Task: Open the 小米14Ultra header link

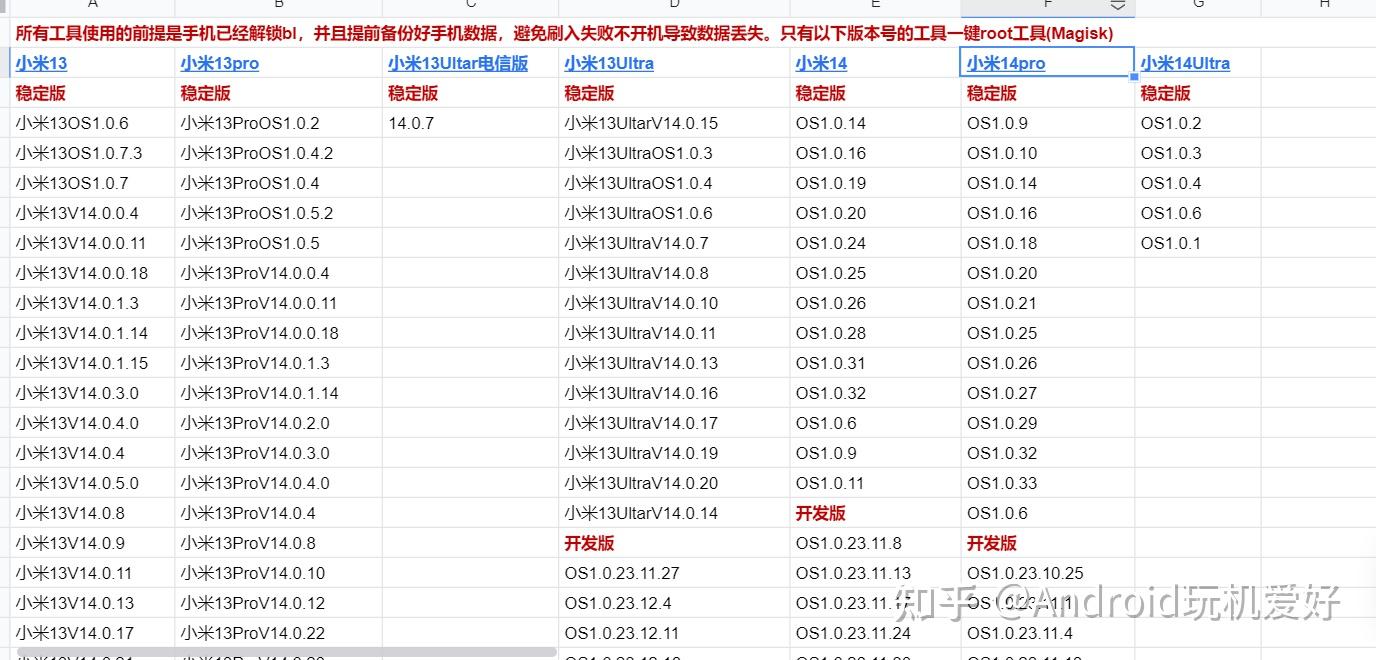Action: 1185,63
